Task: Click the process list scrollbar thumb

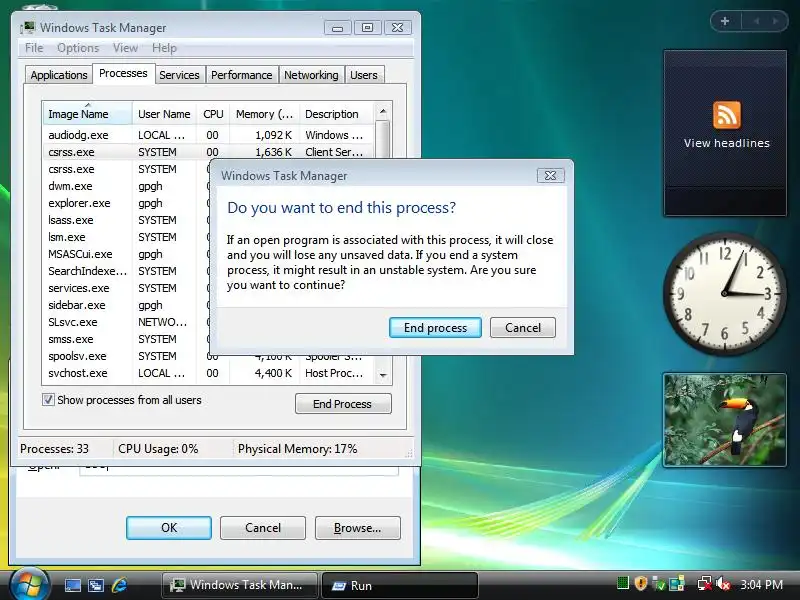Action: 383,138
